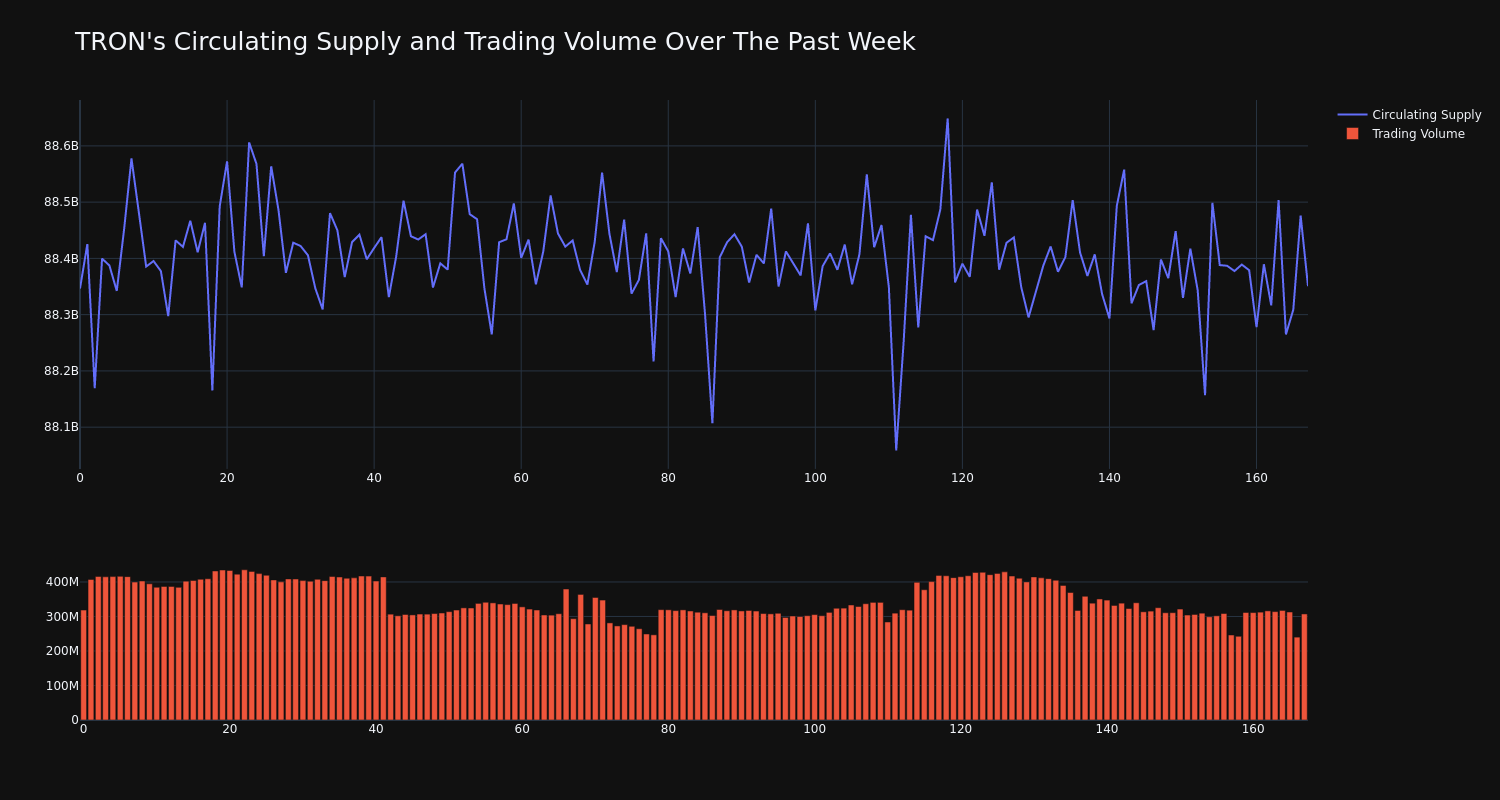Select the 88.3B y-axis label
This screenshot has width=1500, height=800.
pyautogui.click(x=61, y=315)
